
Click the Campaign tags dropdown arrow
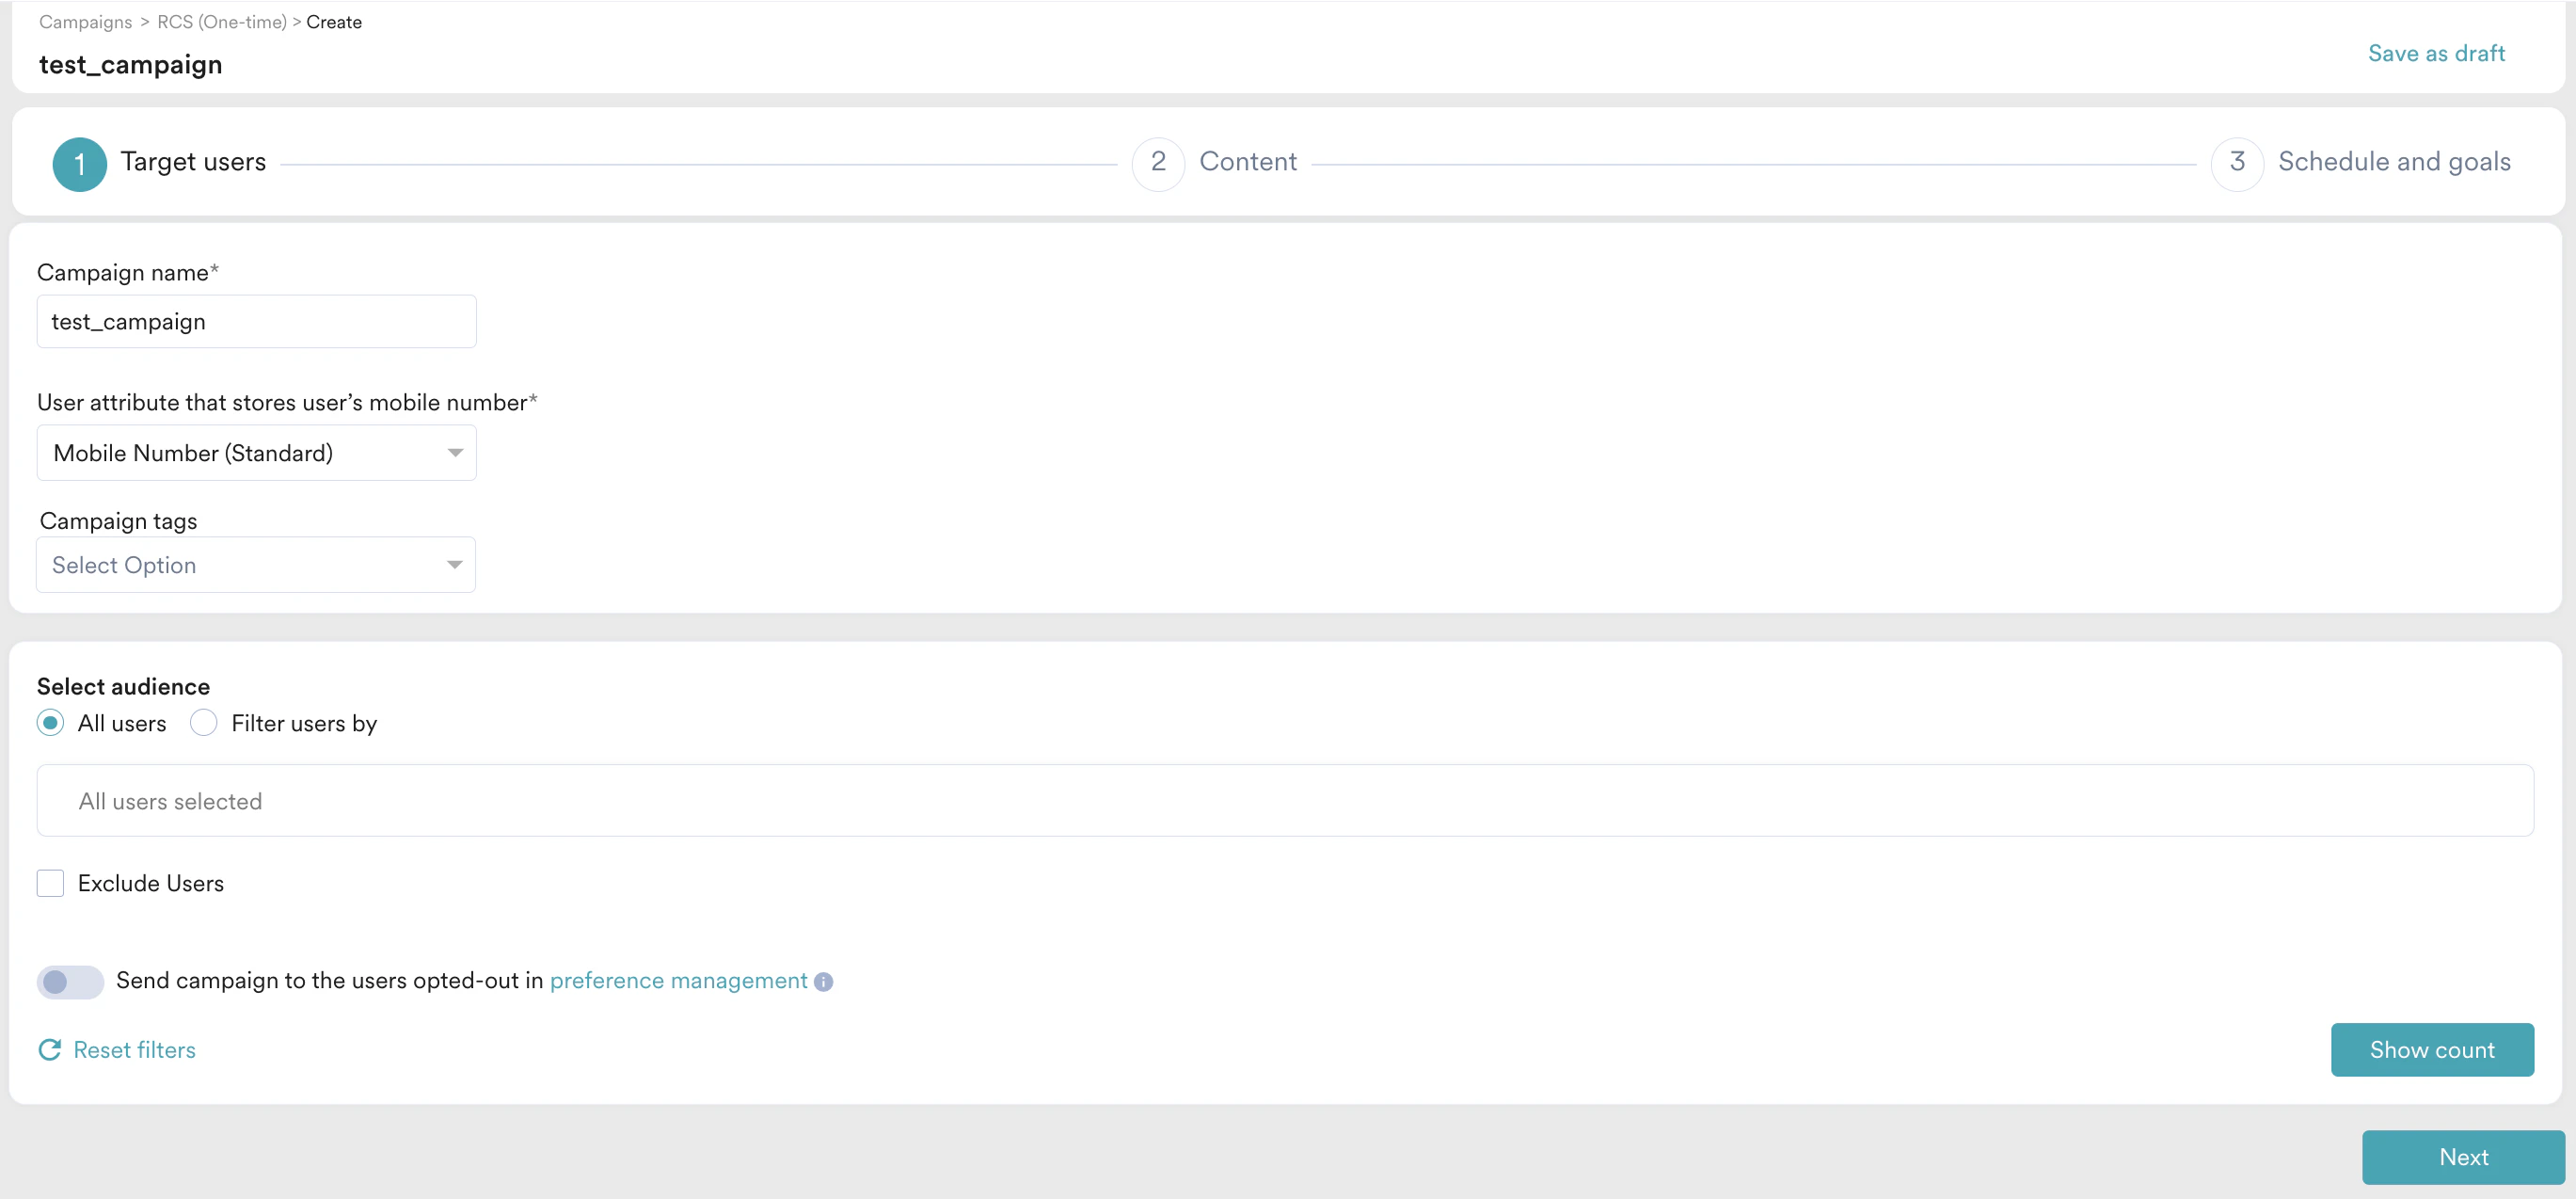[455, 564]
